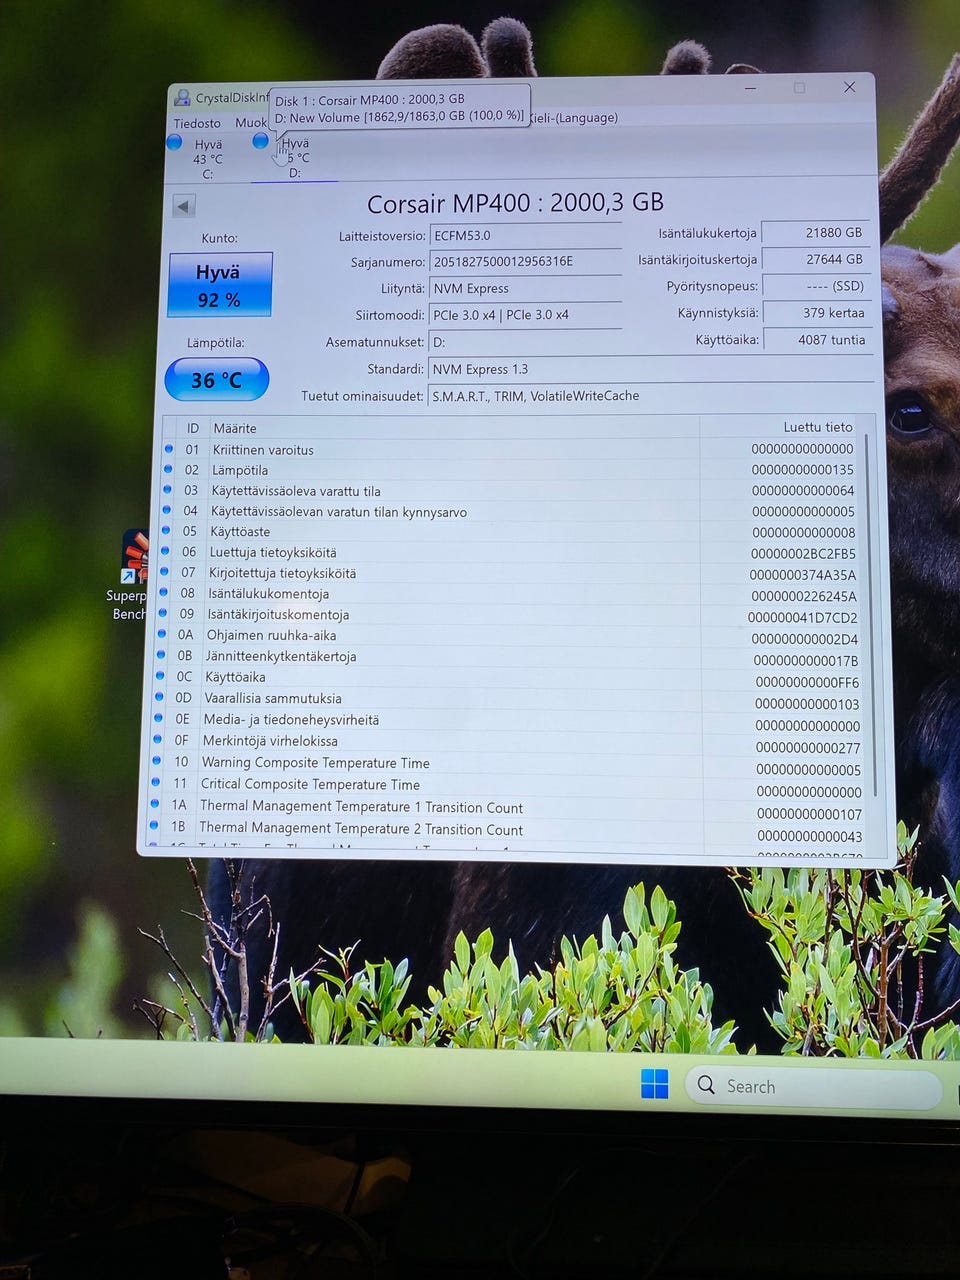Click the status dot for row 0C Käyttöaika
This screenshot has width=960, height=1280.
click(160, 676)
